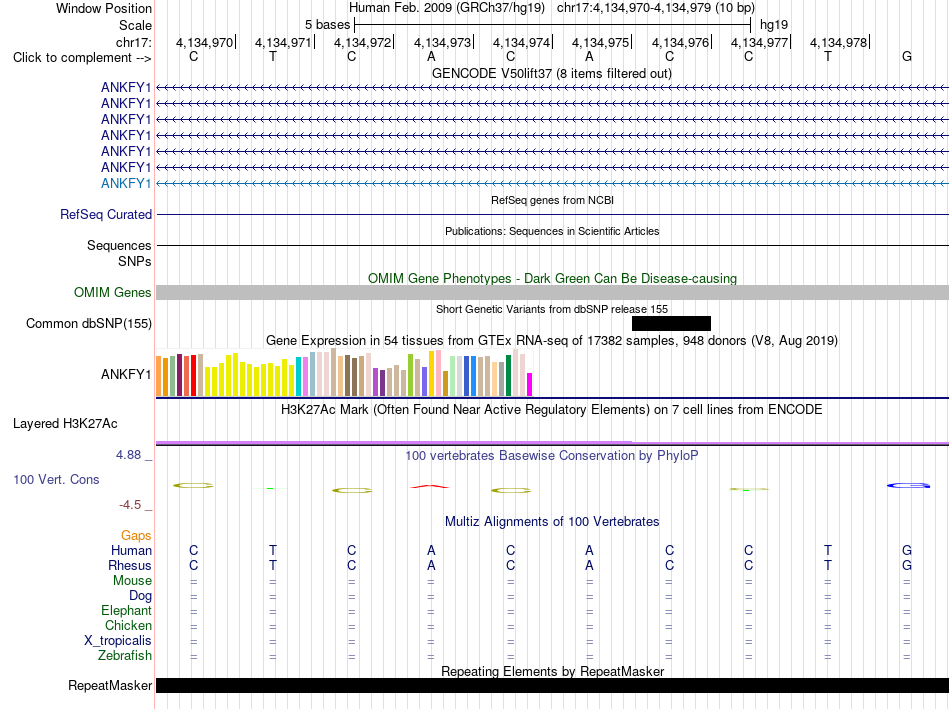Viewport: 950px width, 709px height.
Task: Click the '100 Vert. Cons' label
Action: [56, 479]
